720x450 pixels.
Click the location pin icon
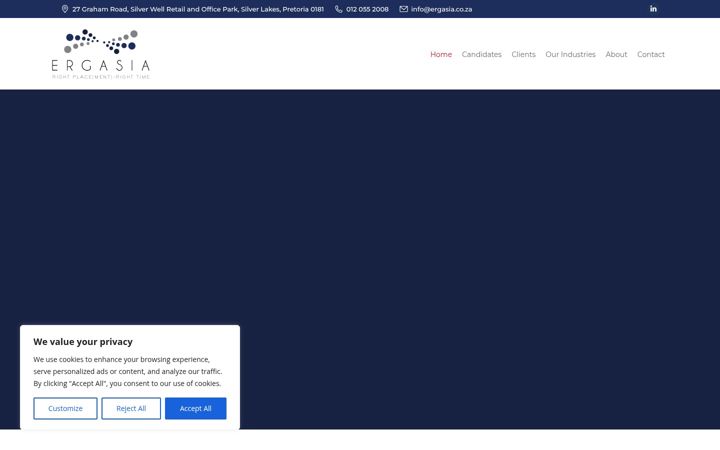(65, 9)
